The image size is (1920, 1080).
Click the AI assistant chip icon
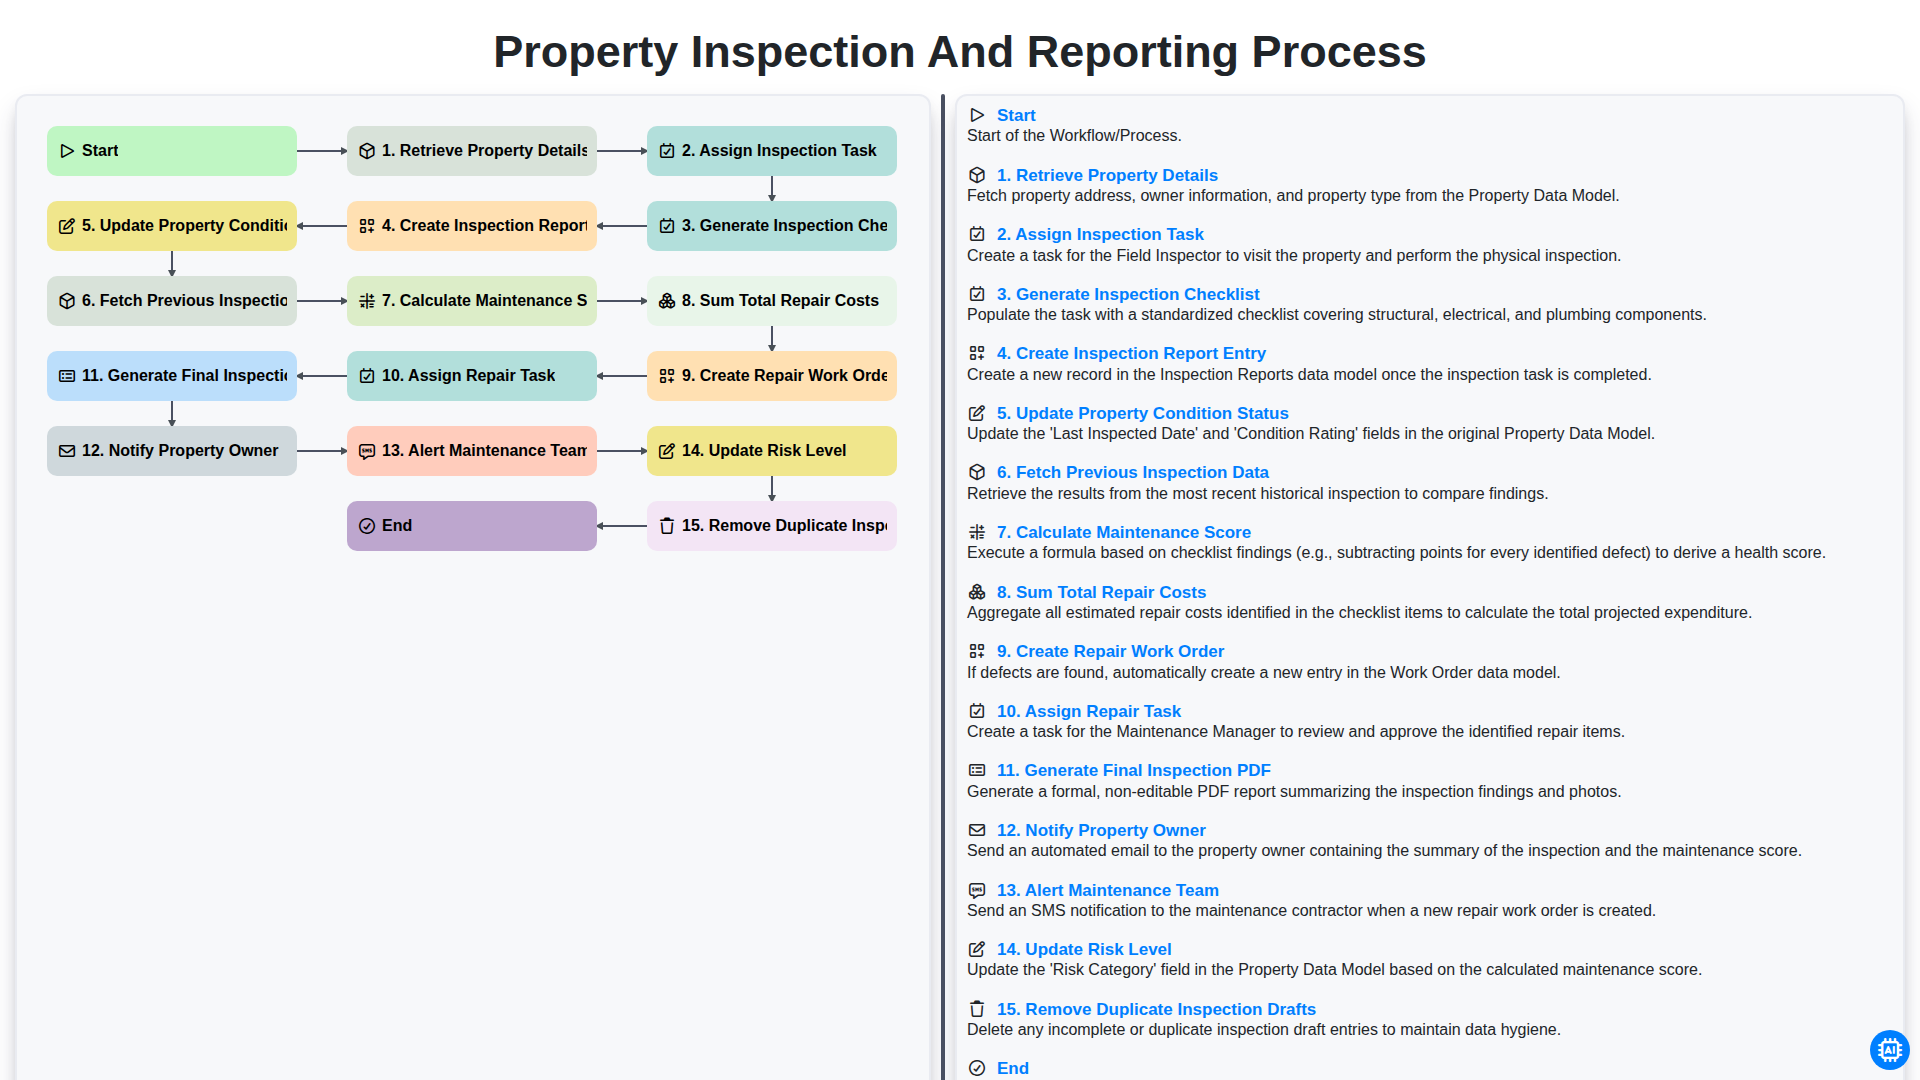point(1889,1050)
